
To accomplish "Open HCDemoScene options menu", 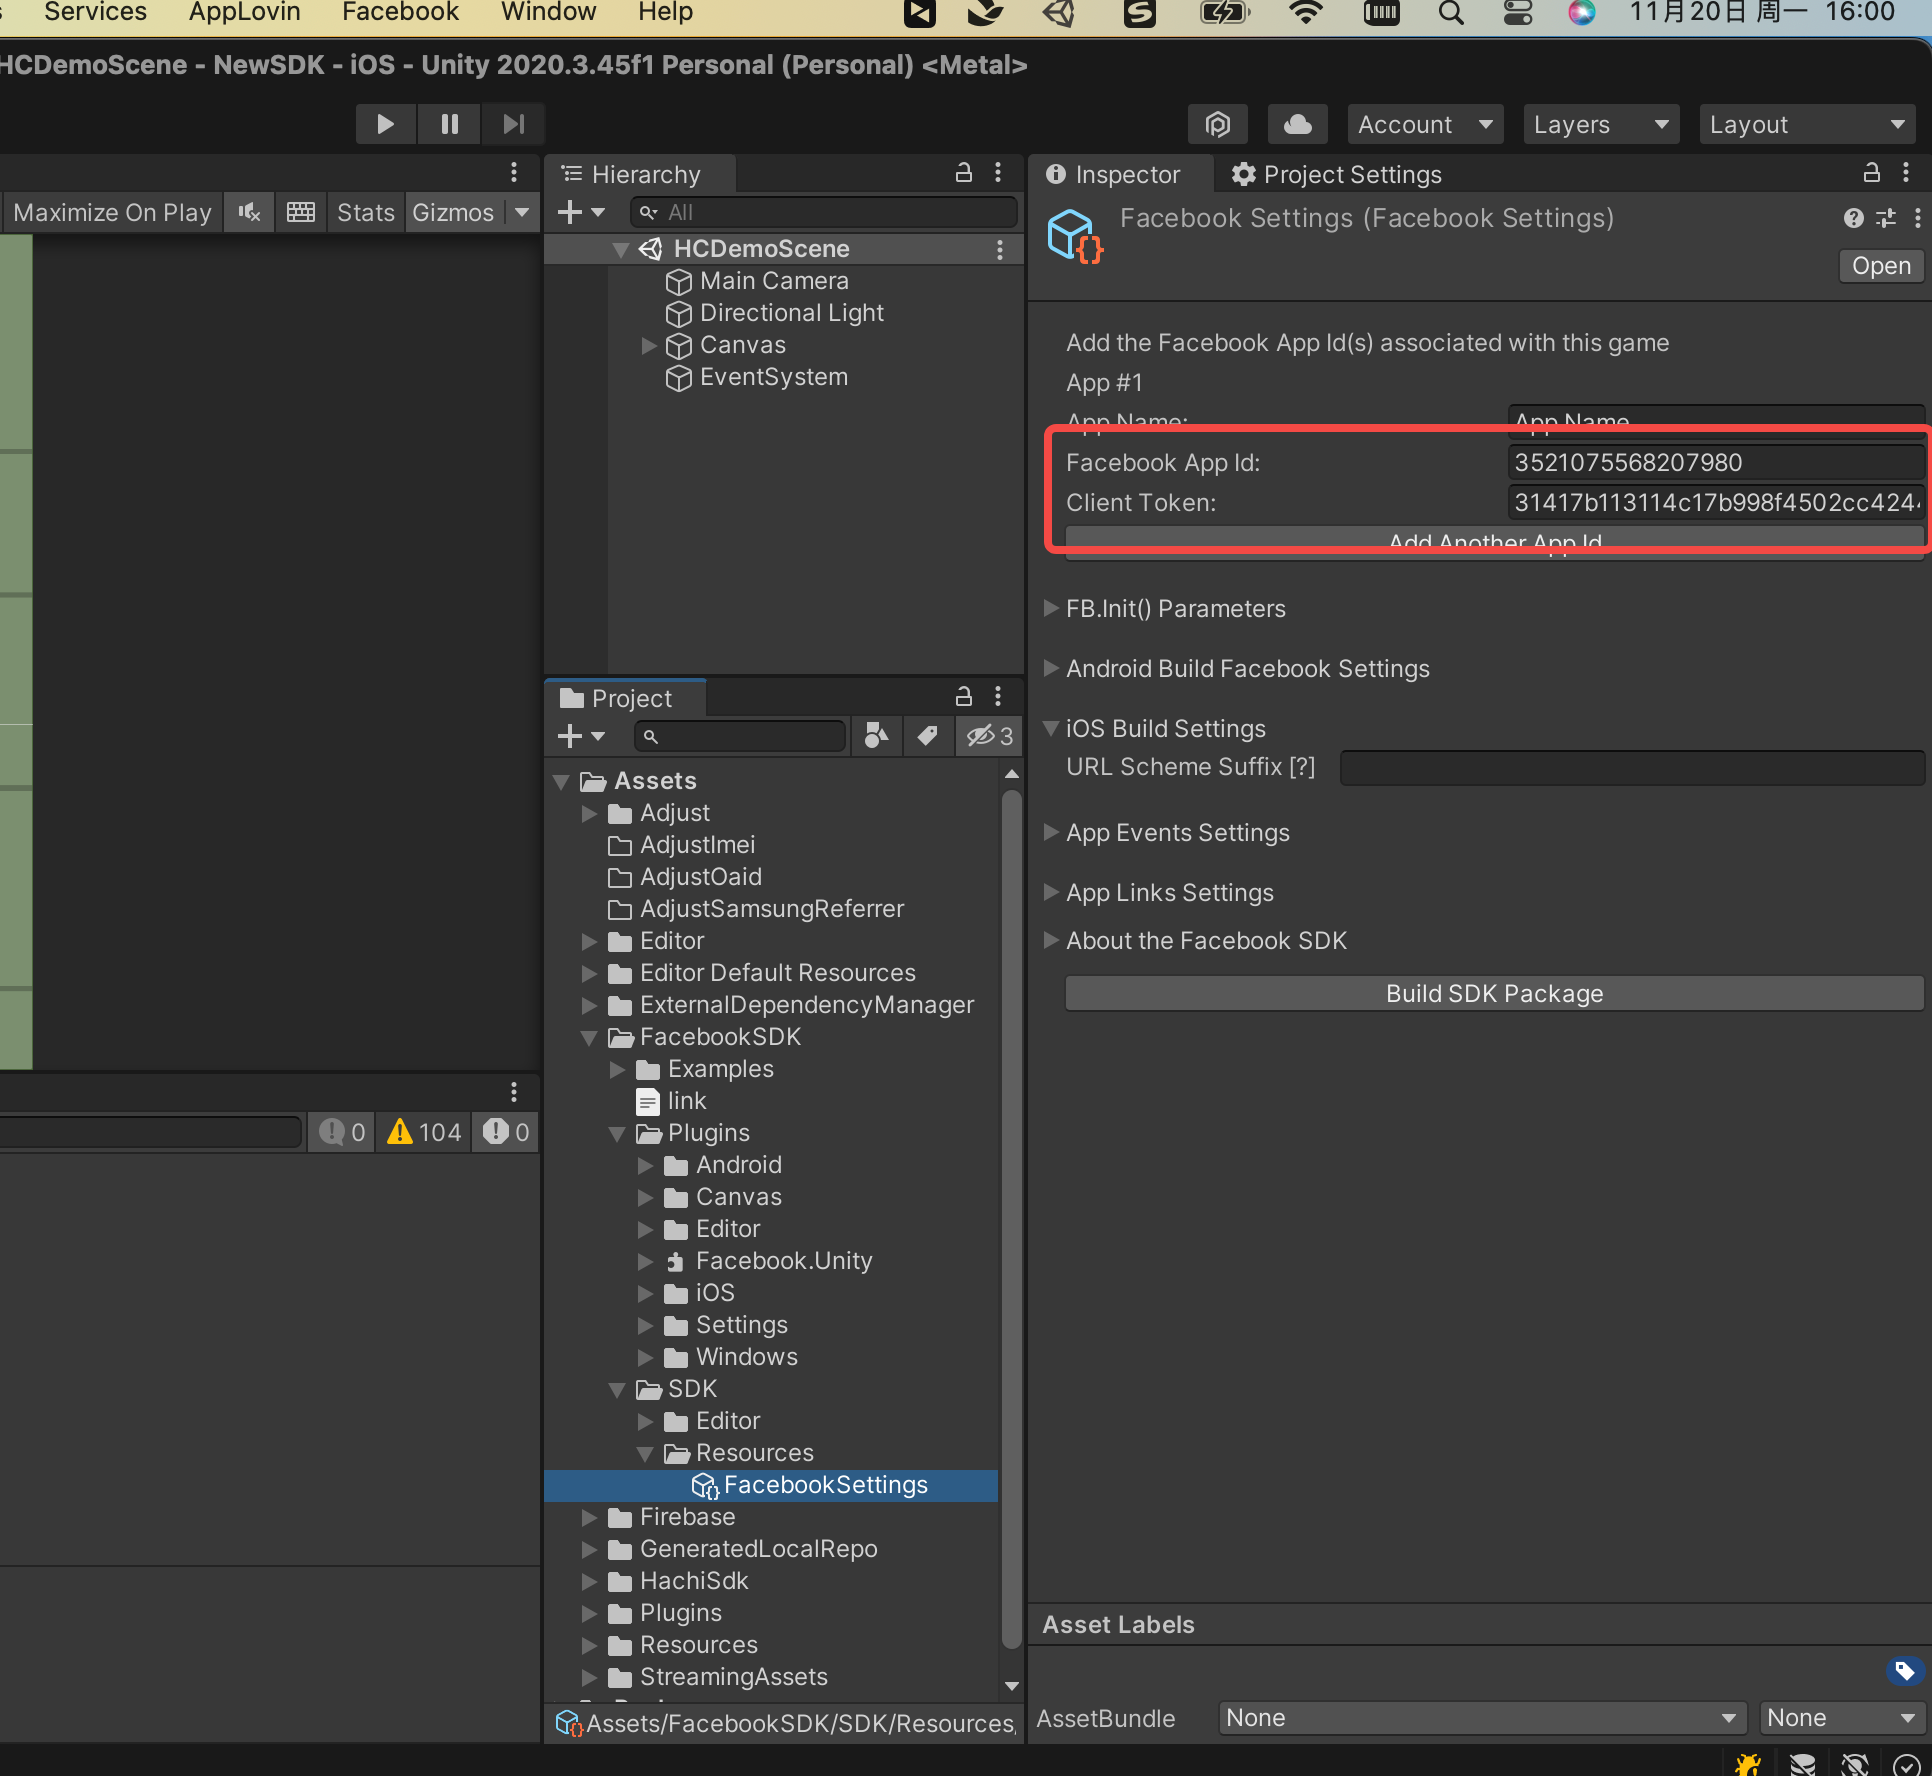I will [999, 249].
